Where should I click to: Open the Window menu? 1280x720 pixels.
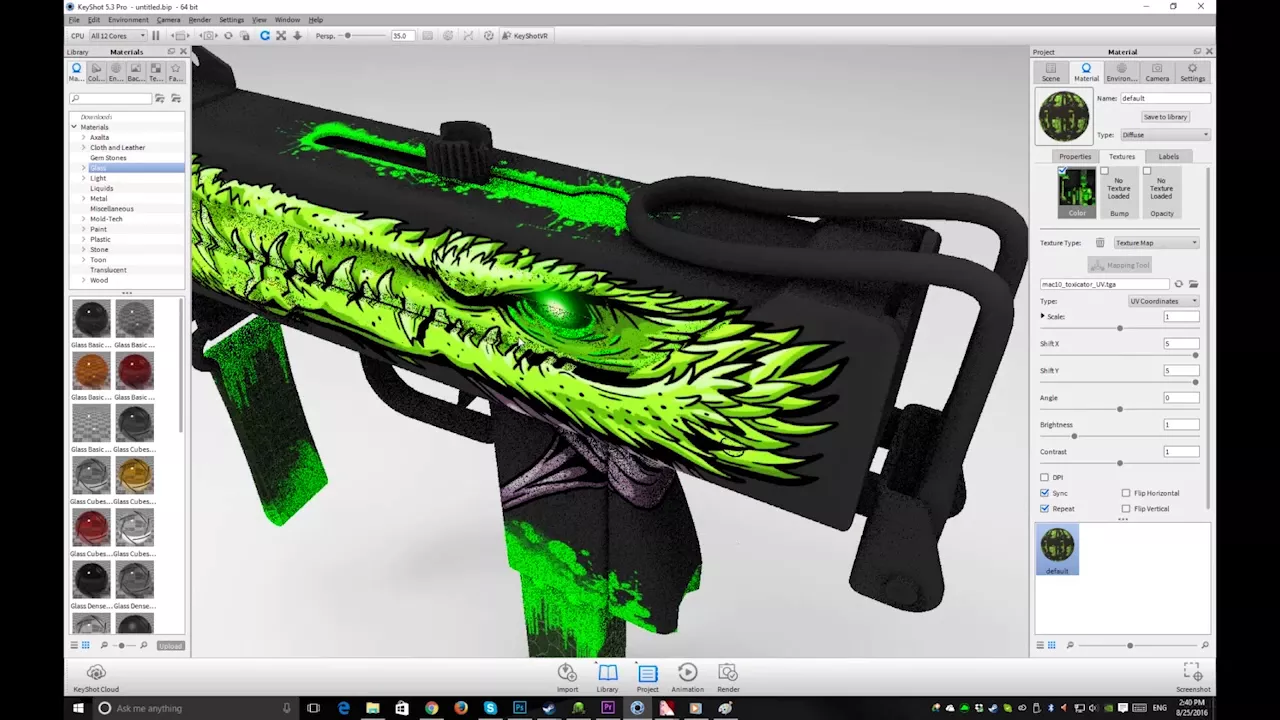point(287,20)
